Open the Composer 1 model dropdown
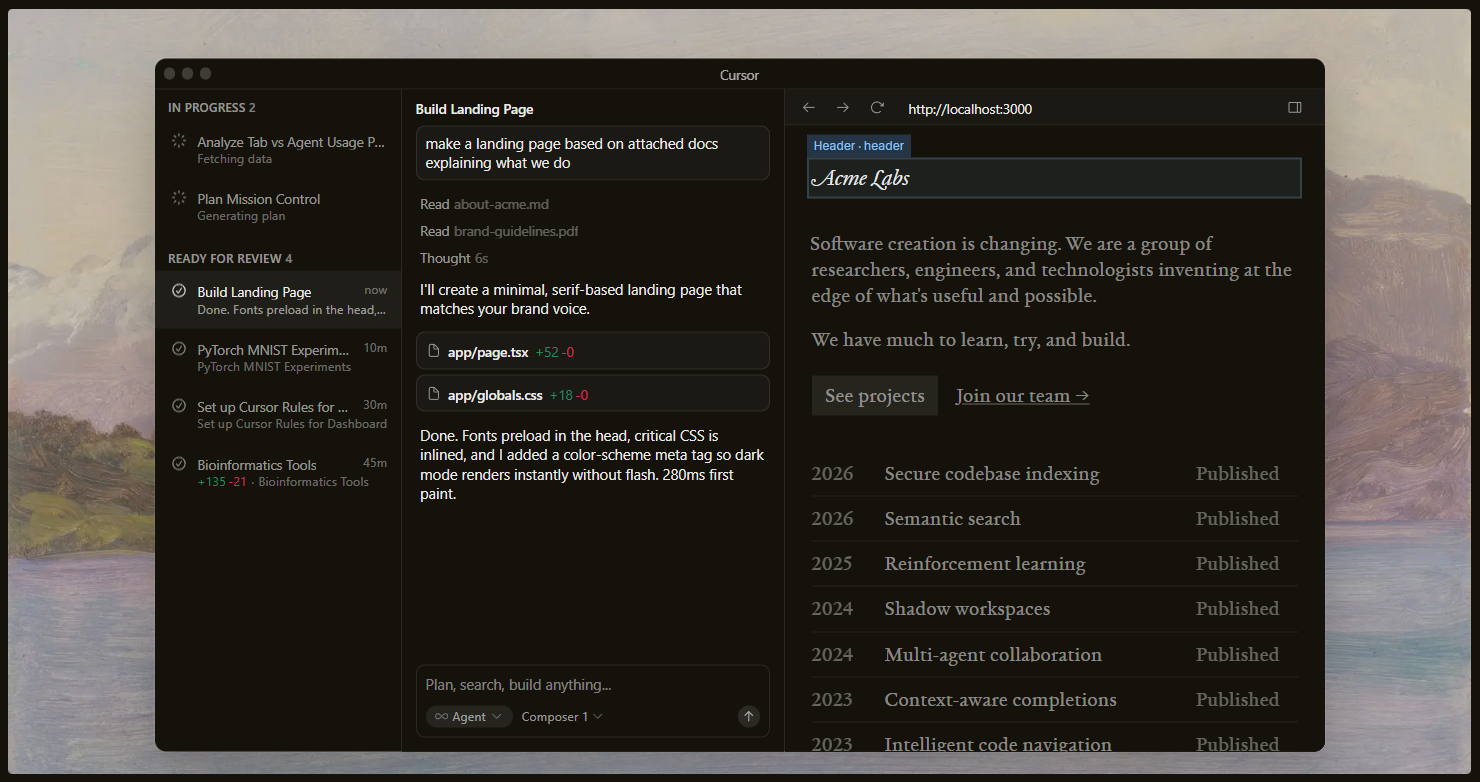The image size is (1480, 782). 562,716
